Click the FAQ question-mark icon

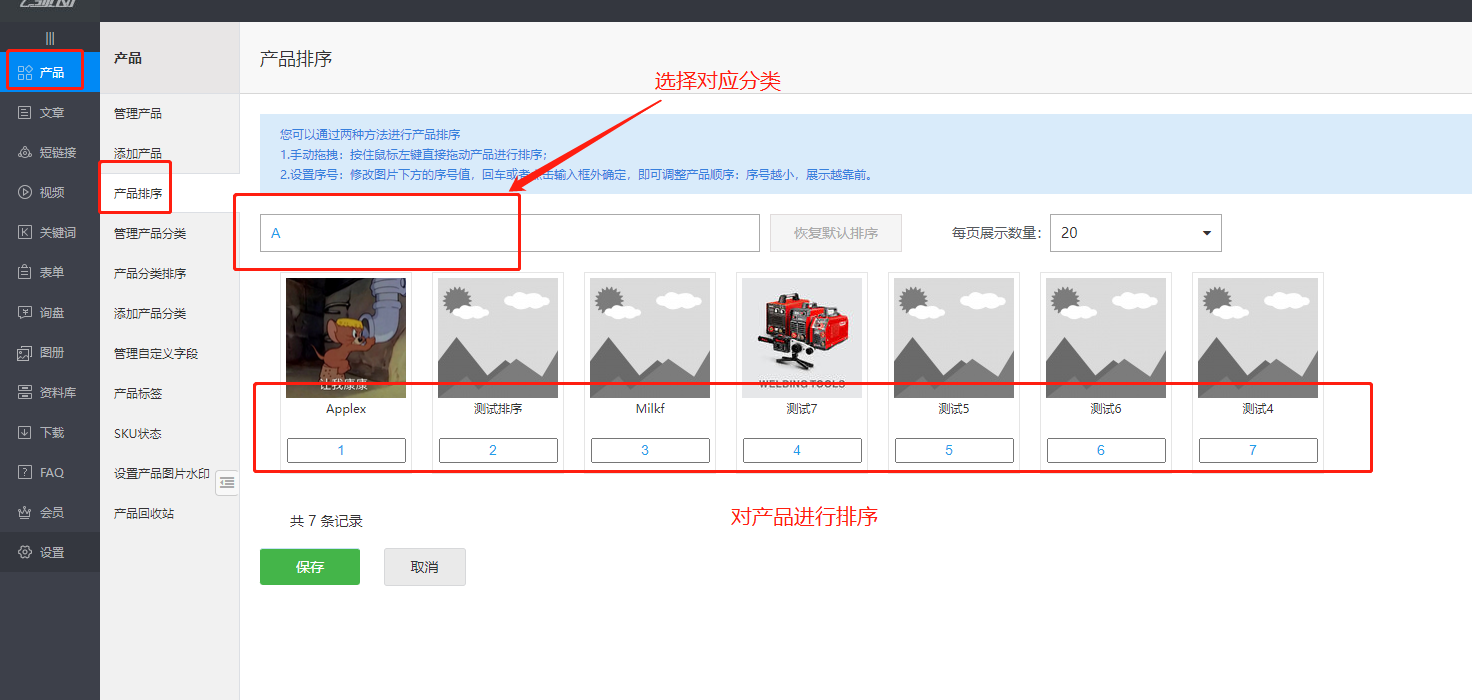pyautogui.click(x=26, y=472)
